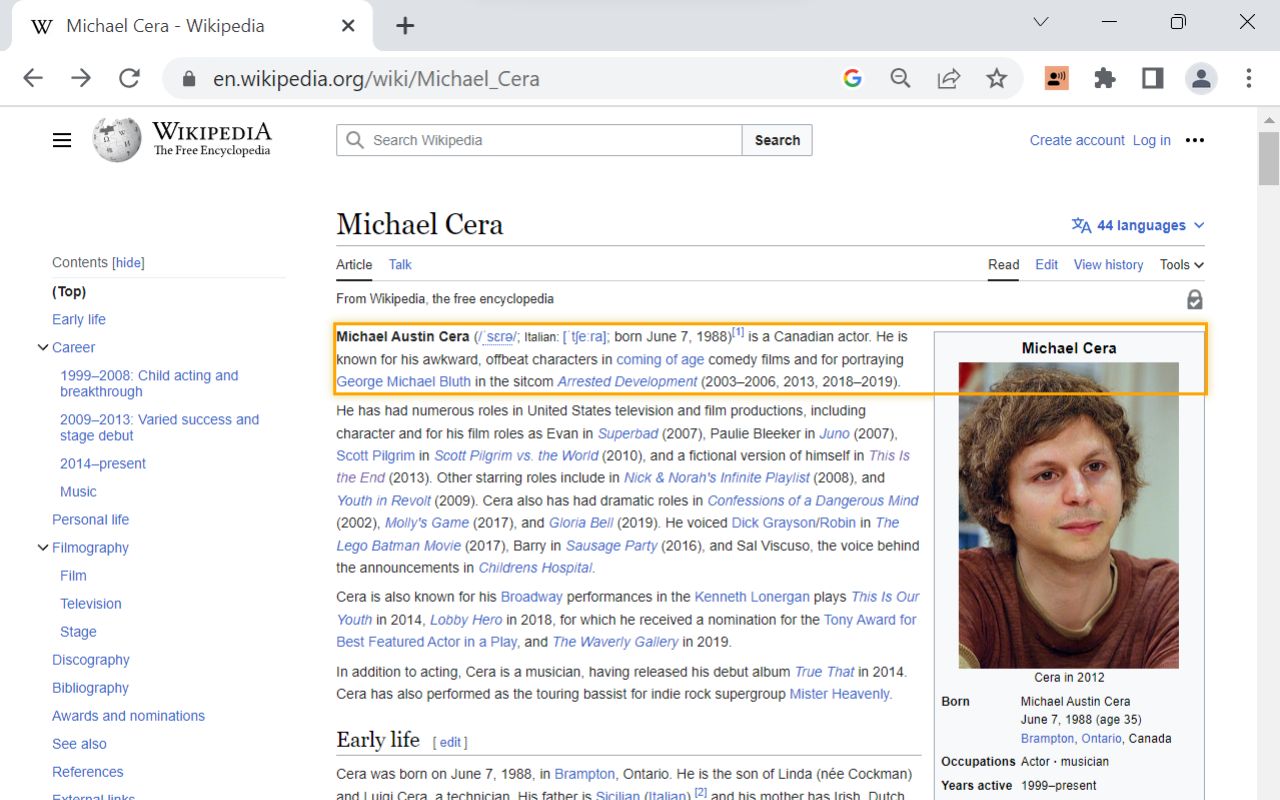Screen dimensions: 1280x800
Task: Go to Personal life in contents
Action: coord(90,520)
